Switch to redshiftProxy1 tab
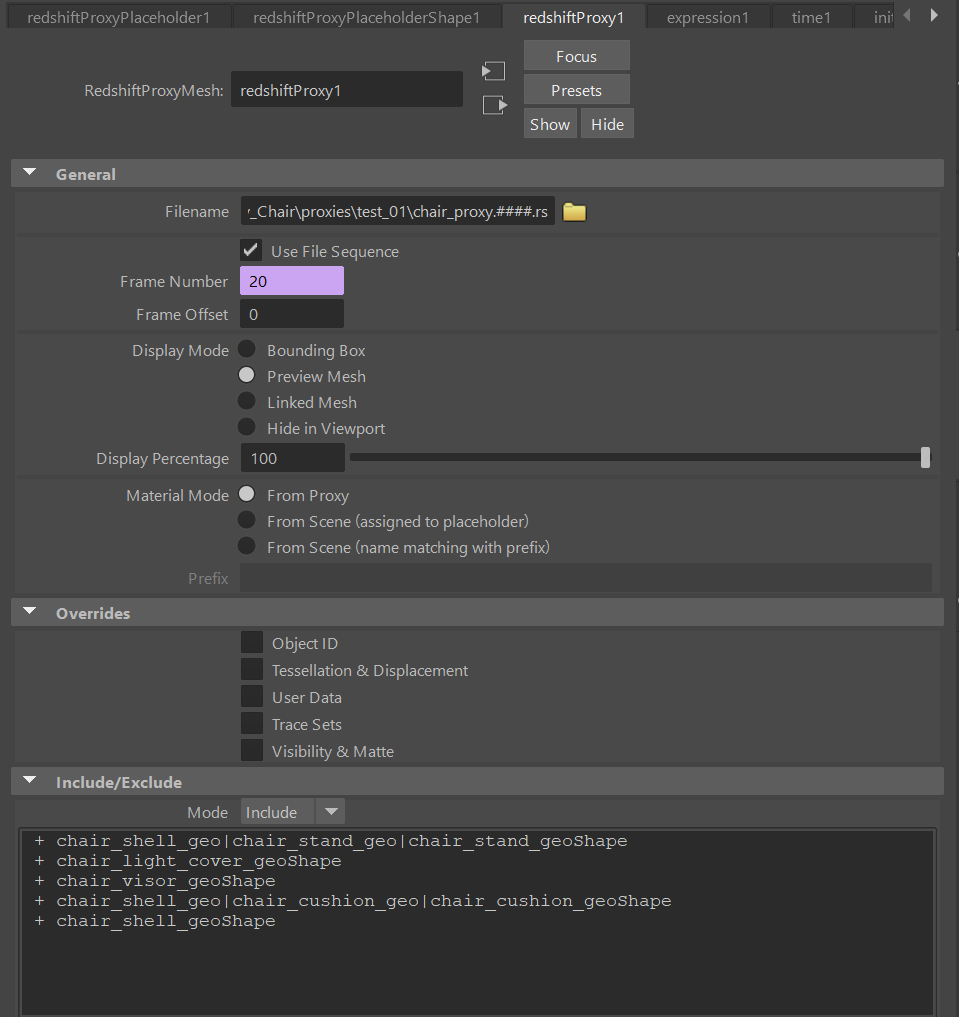This screenshot has width=959, height=1017. click(x=574, y=18)
